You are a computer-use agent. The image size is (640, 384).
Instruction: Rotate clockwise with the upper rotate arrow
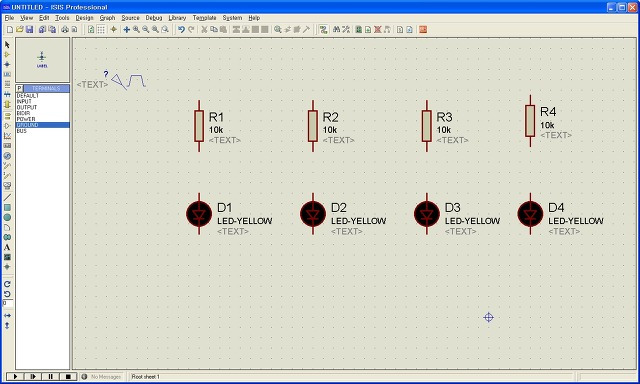[7, 284]
